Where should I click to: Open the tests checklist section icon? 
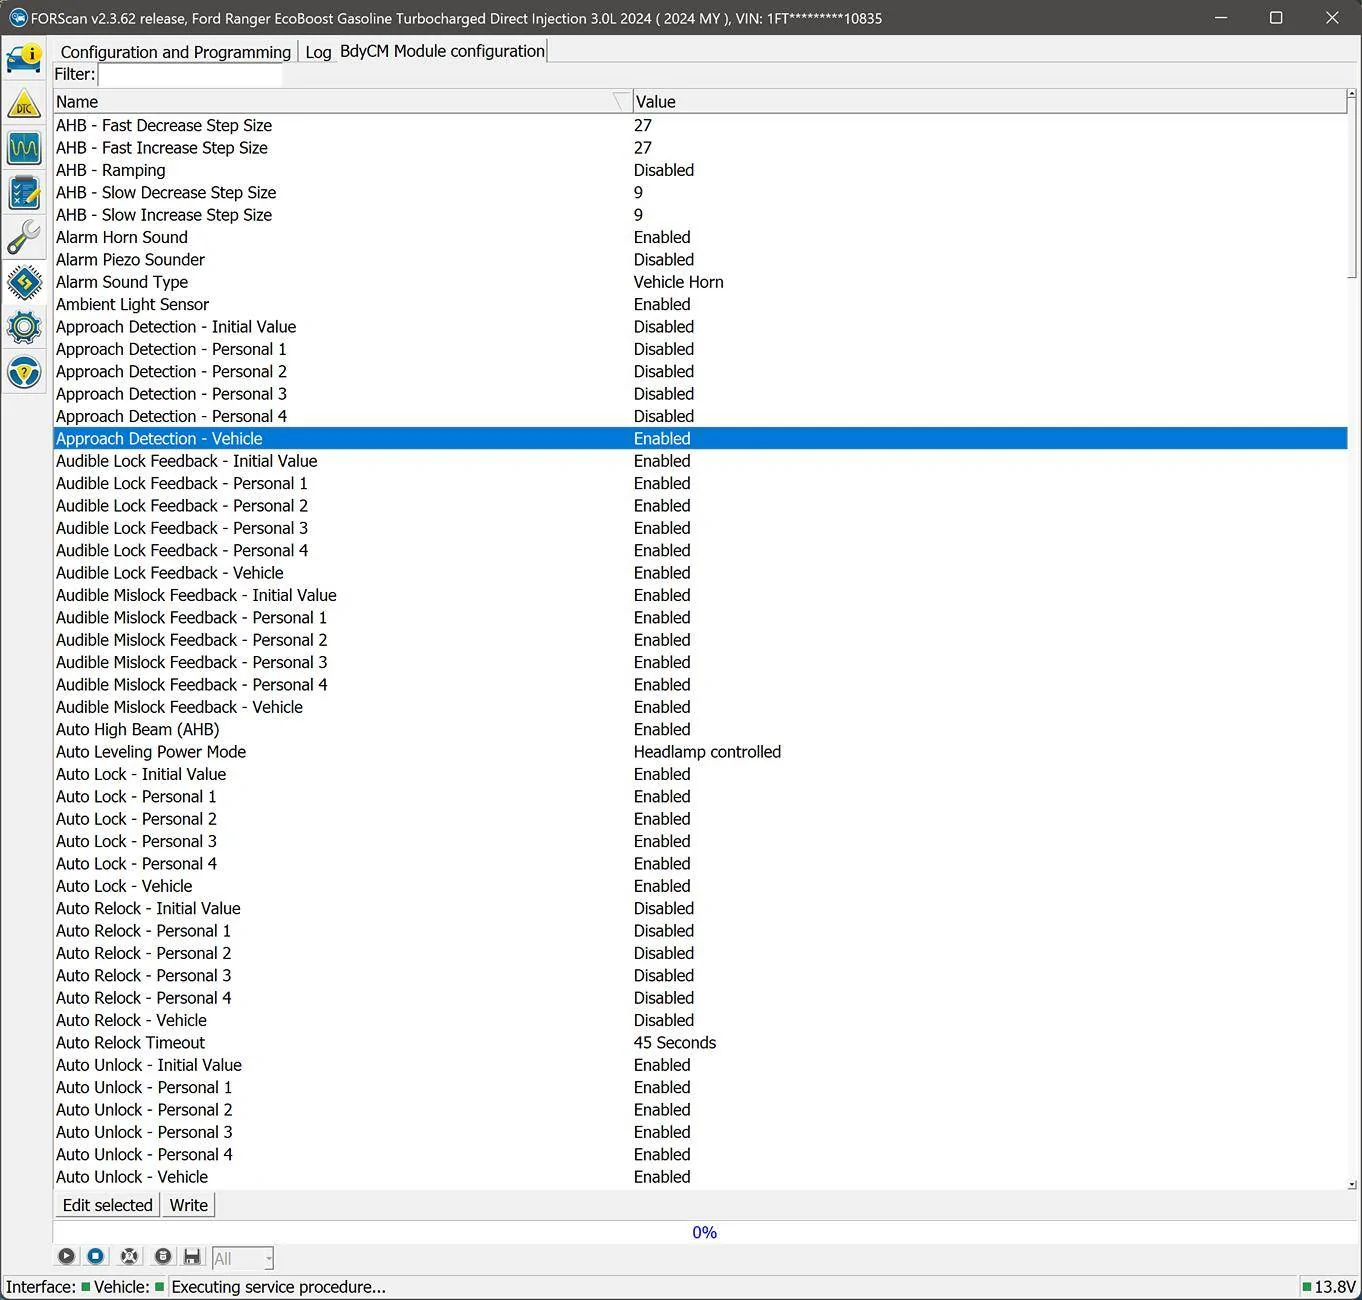tap(24, 193)
